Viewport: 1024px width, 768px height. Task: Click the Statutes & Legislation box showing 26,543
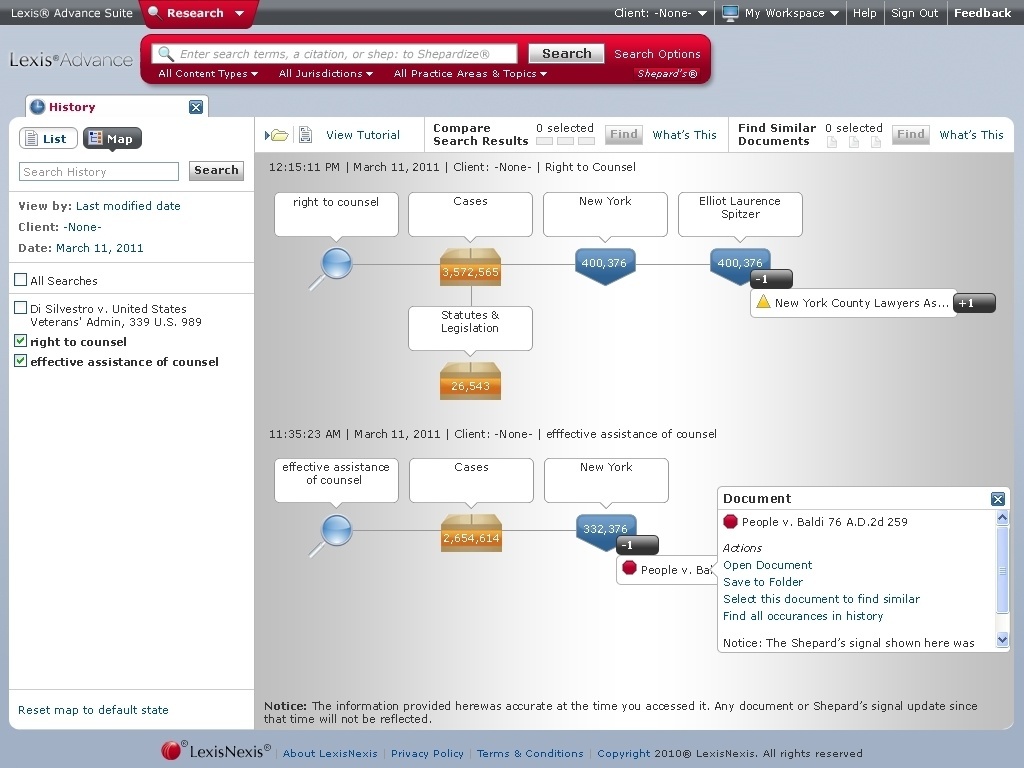[470, 381]
